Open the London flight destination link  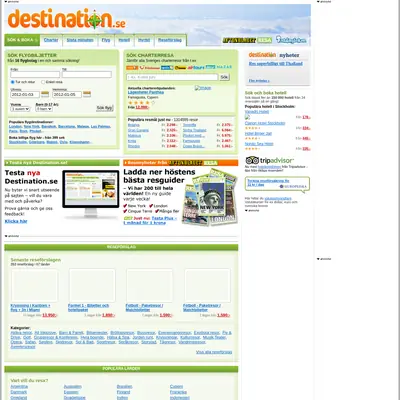[15, 127]
